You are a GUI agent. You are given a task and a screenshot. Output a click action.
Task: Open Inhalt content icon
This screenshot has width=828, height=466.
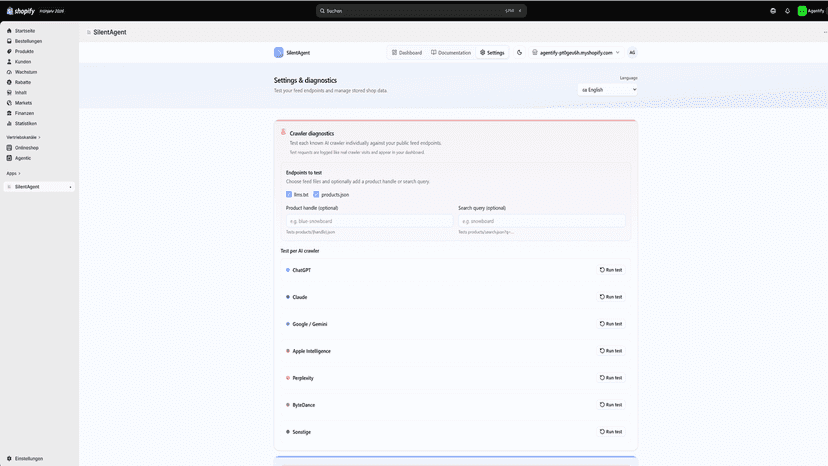(9, 92)
